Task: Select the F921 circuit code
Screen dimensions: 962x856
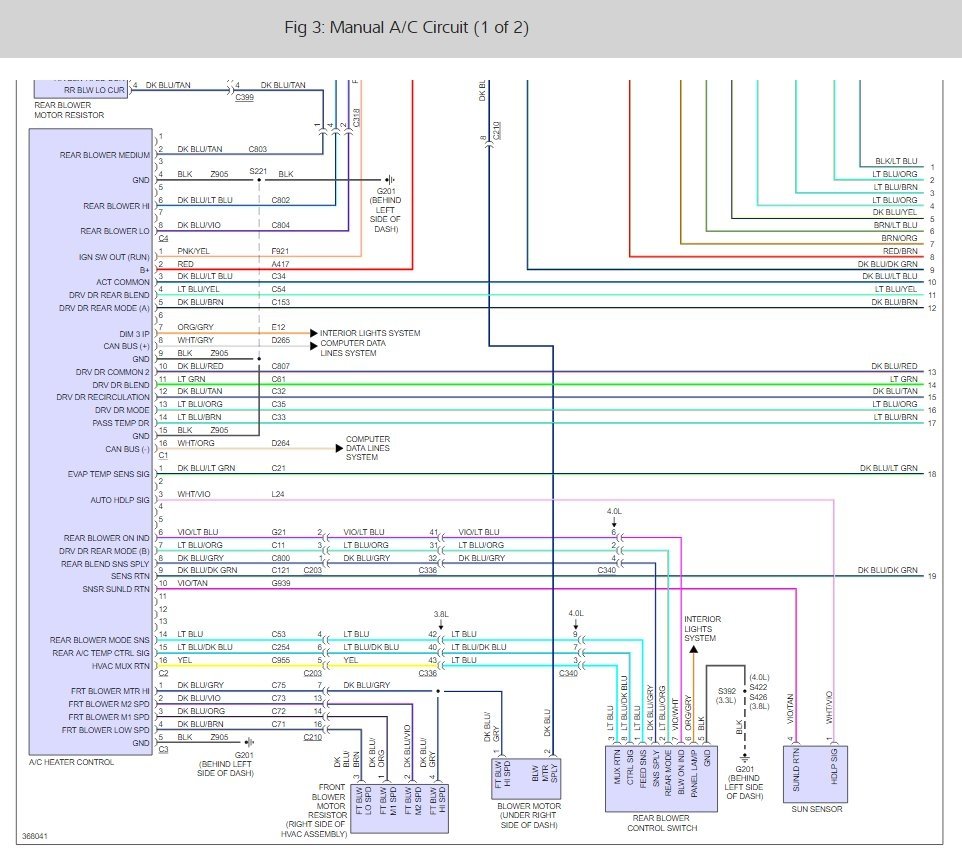Action: (280, 251)
